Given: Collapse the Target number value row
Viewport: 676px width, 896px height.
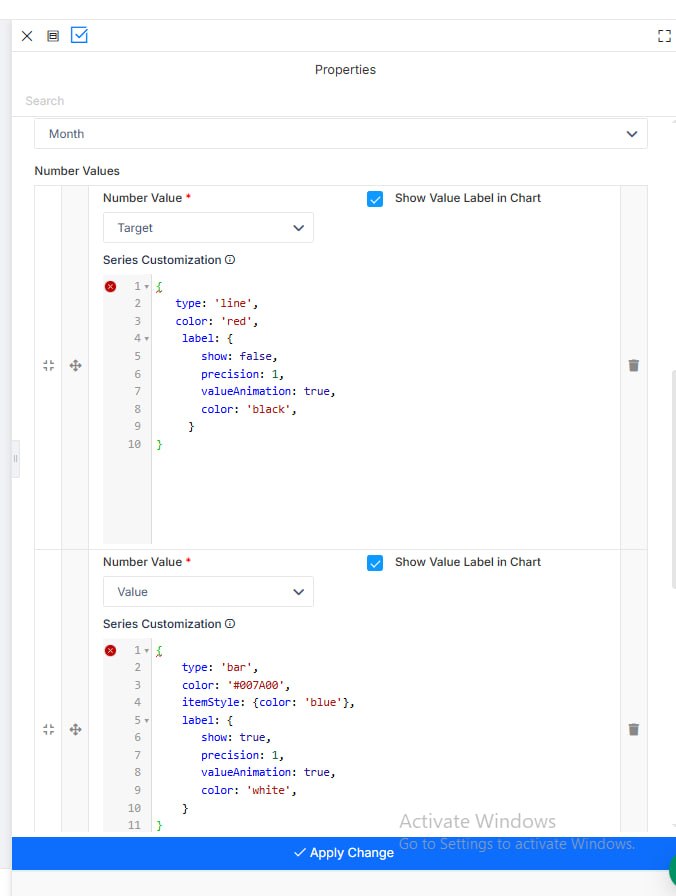Looking at the screenshot, I should tap(49, 366).
